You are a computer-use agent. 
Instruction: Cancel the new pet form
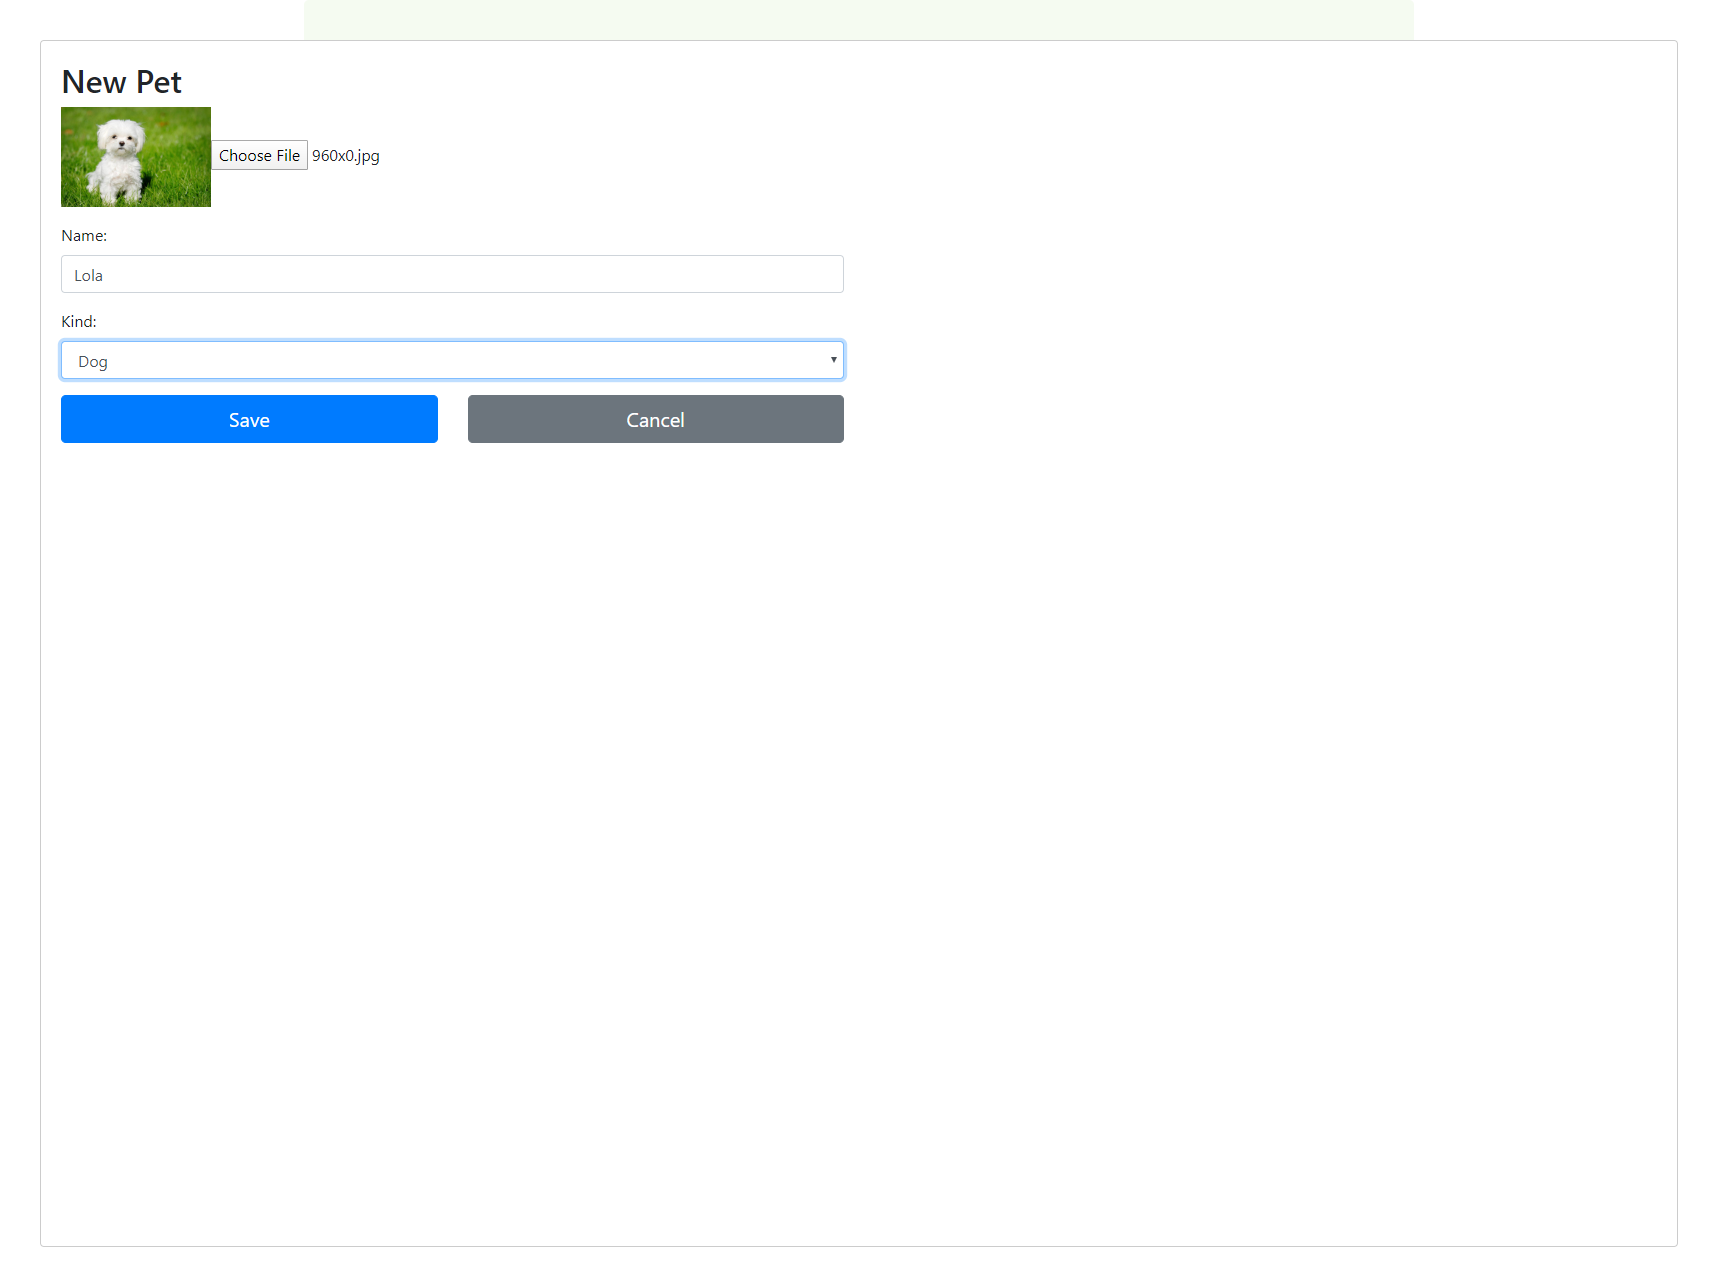(656, 419)
